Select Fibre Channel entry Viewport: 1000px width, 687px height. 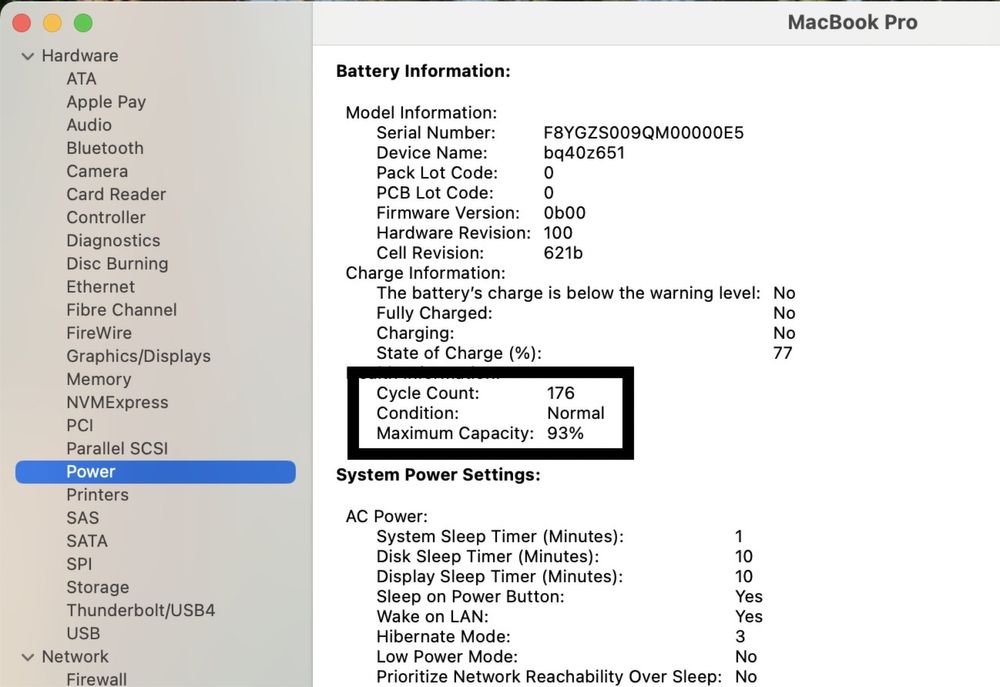[x=122, y=310]
